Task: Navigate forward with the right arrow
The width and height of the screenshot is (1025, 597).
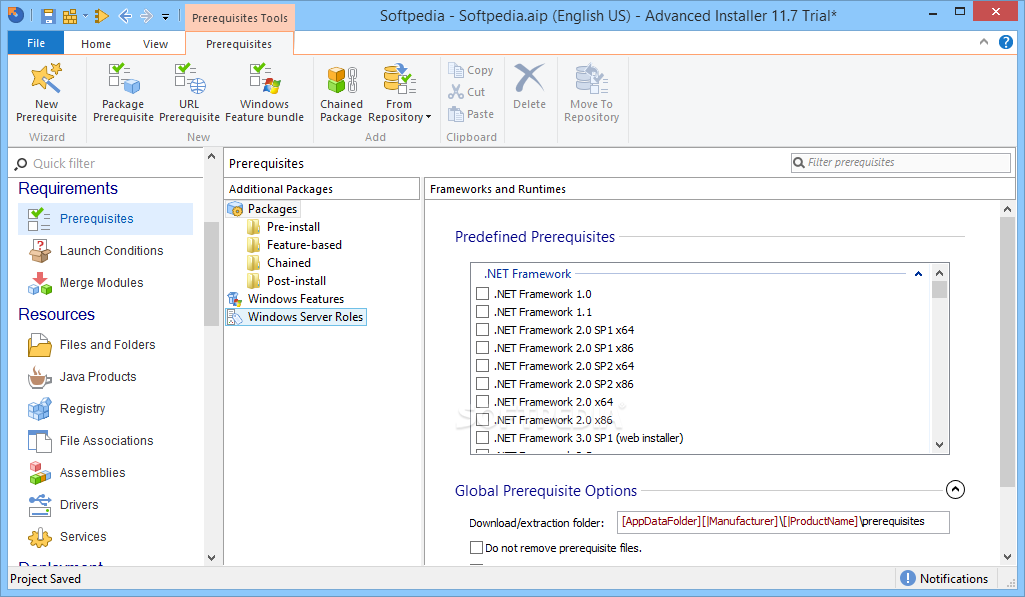Action: [x=146, y=16]
